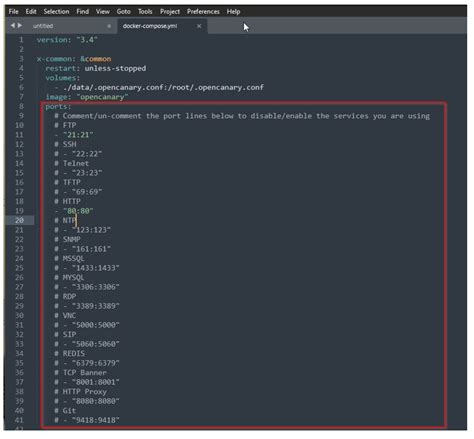Open the Goto menu
This screenshot has height=439, width=474.
coord(124,12)
